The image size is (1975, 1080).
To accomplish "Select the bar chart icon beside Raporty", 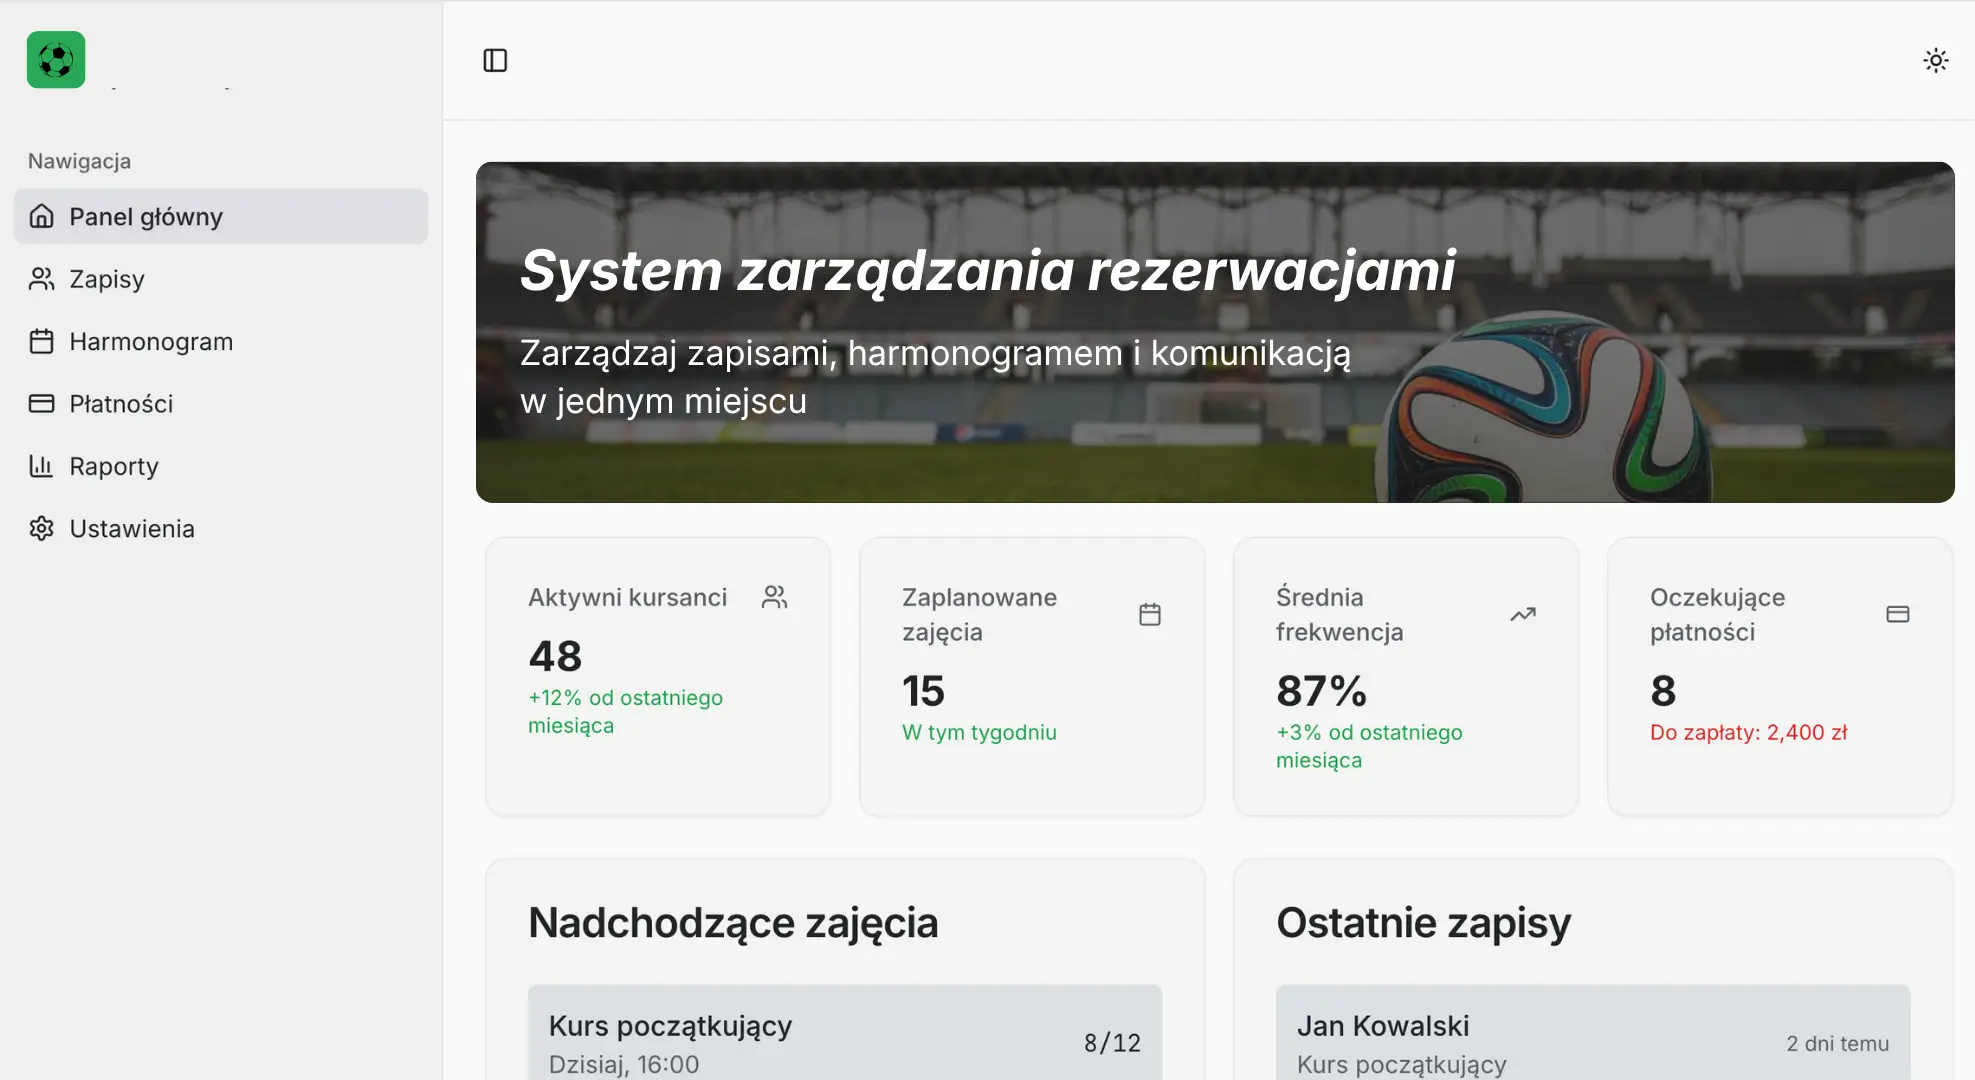I will [x=41, y=466].
